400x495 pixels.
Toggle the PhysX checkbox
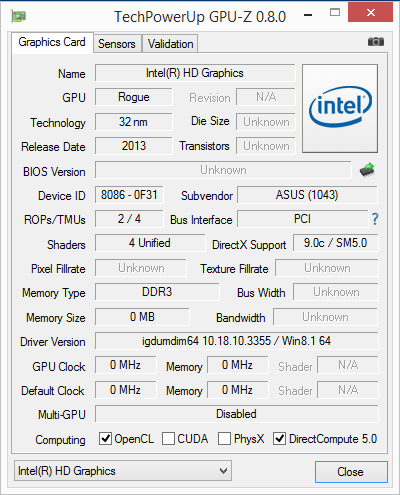click(x=224, y=439)
